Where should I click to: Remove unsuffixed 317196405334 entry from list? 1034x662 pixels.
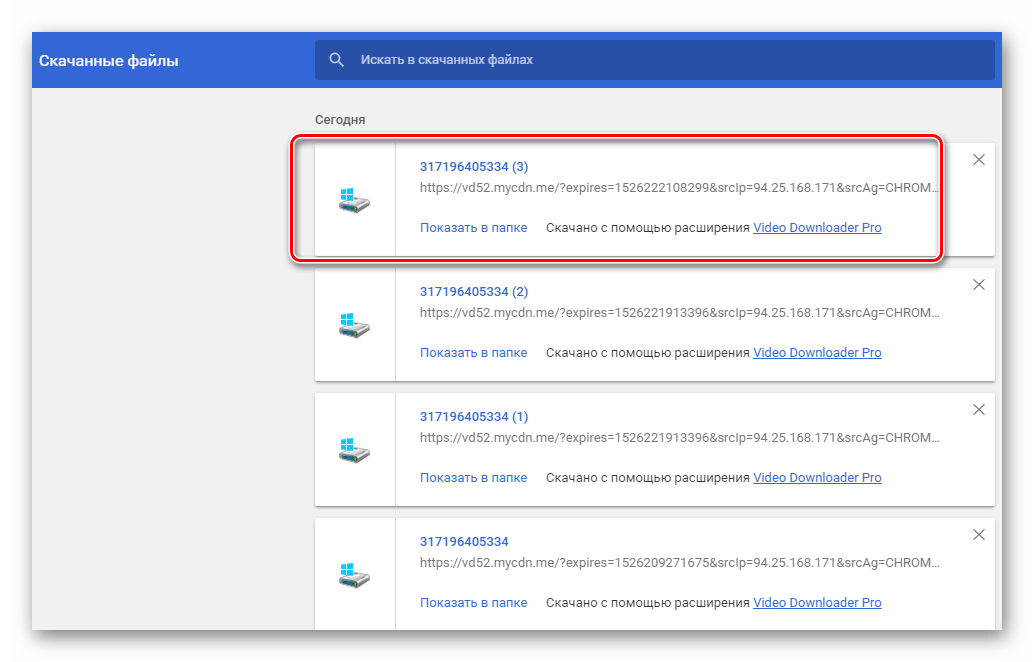click(979, 535)
